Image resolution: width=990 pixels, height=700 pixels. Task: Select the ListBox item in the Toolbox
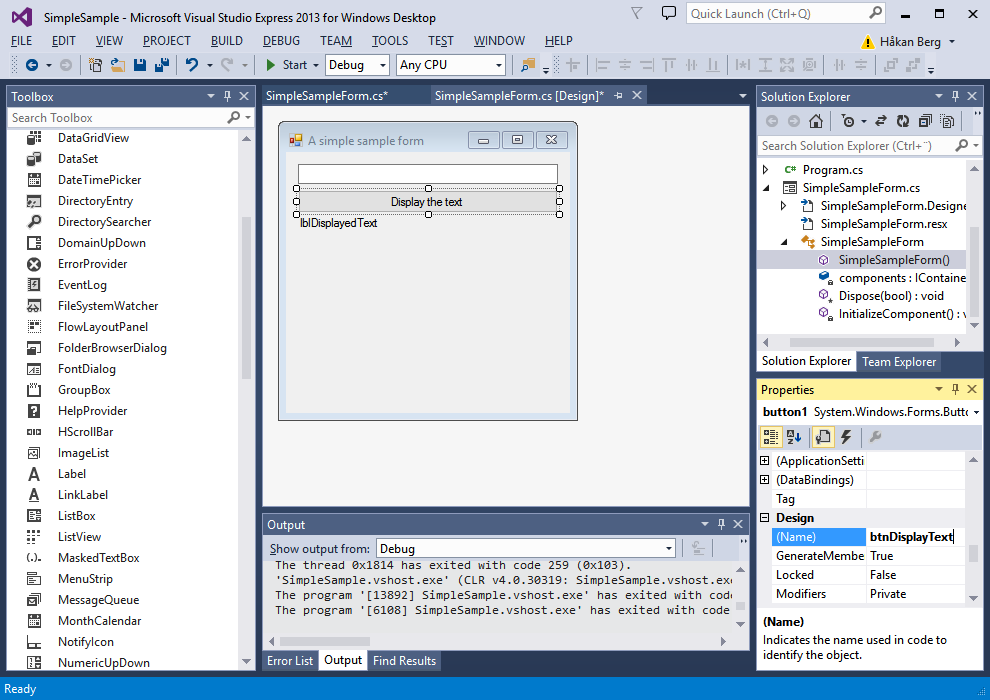click(x=76, y=516)
